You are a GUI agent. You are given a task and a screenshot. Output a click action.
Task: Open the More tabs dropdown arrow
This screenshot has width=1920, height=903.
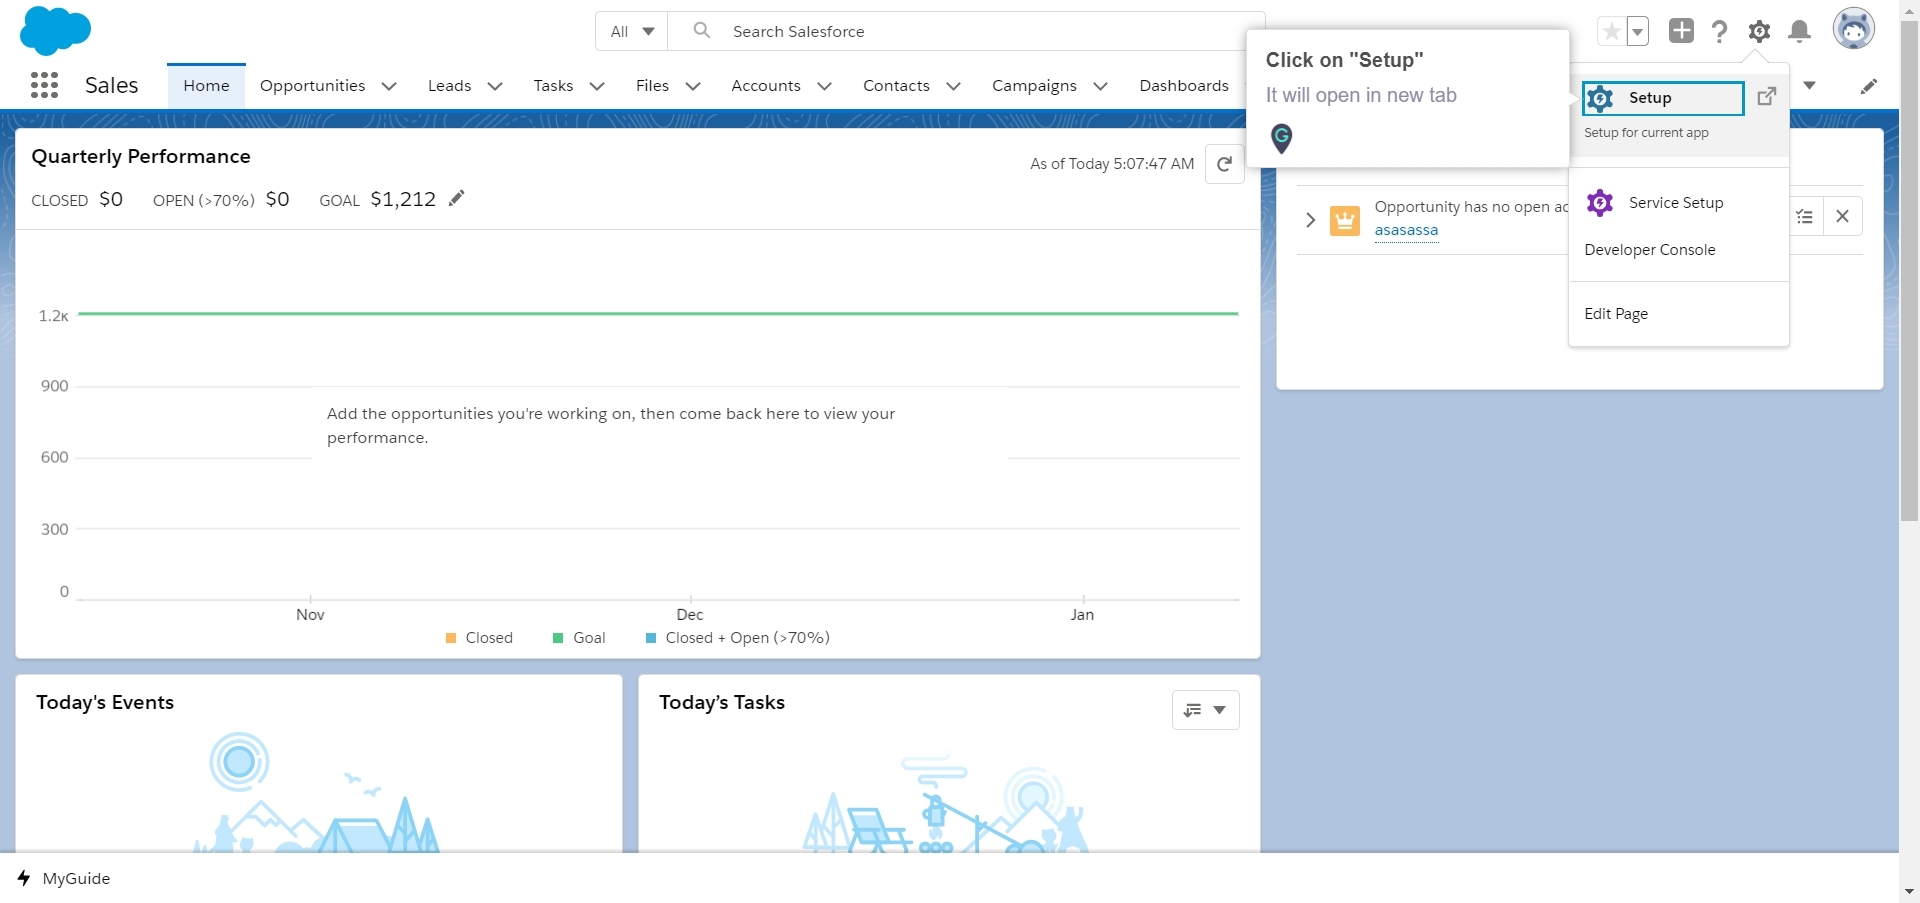pyautogui.click(x=1809, y=85)
